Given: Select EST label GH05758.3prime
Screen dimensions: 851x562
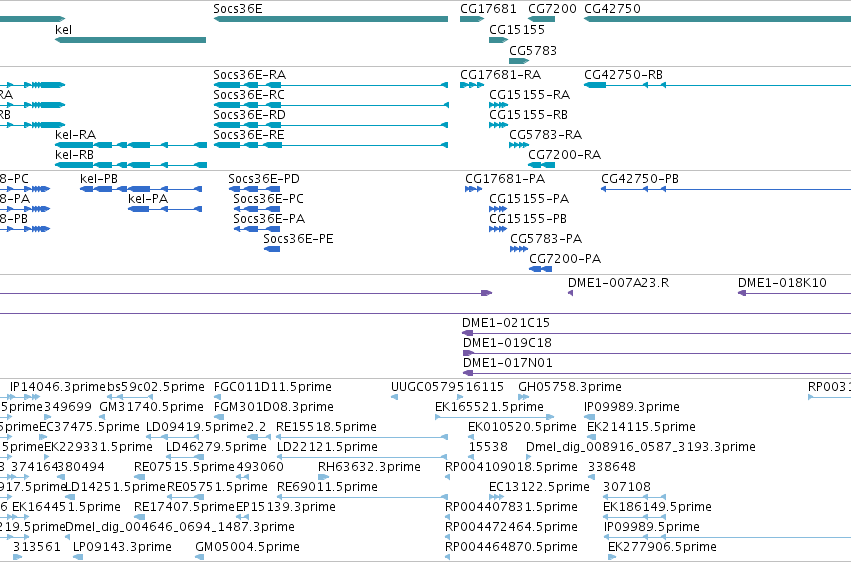Looking at the screenshot, I should click(570, 387).
